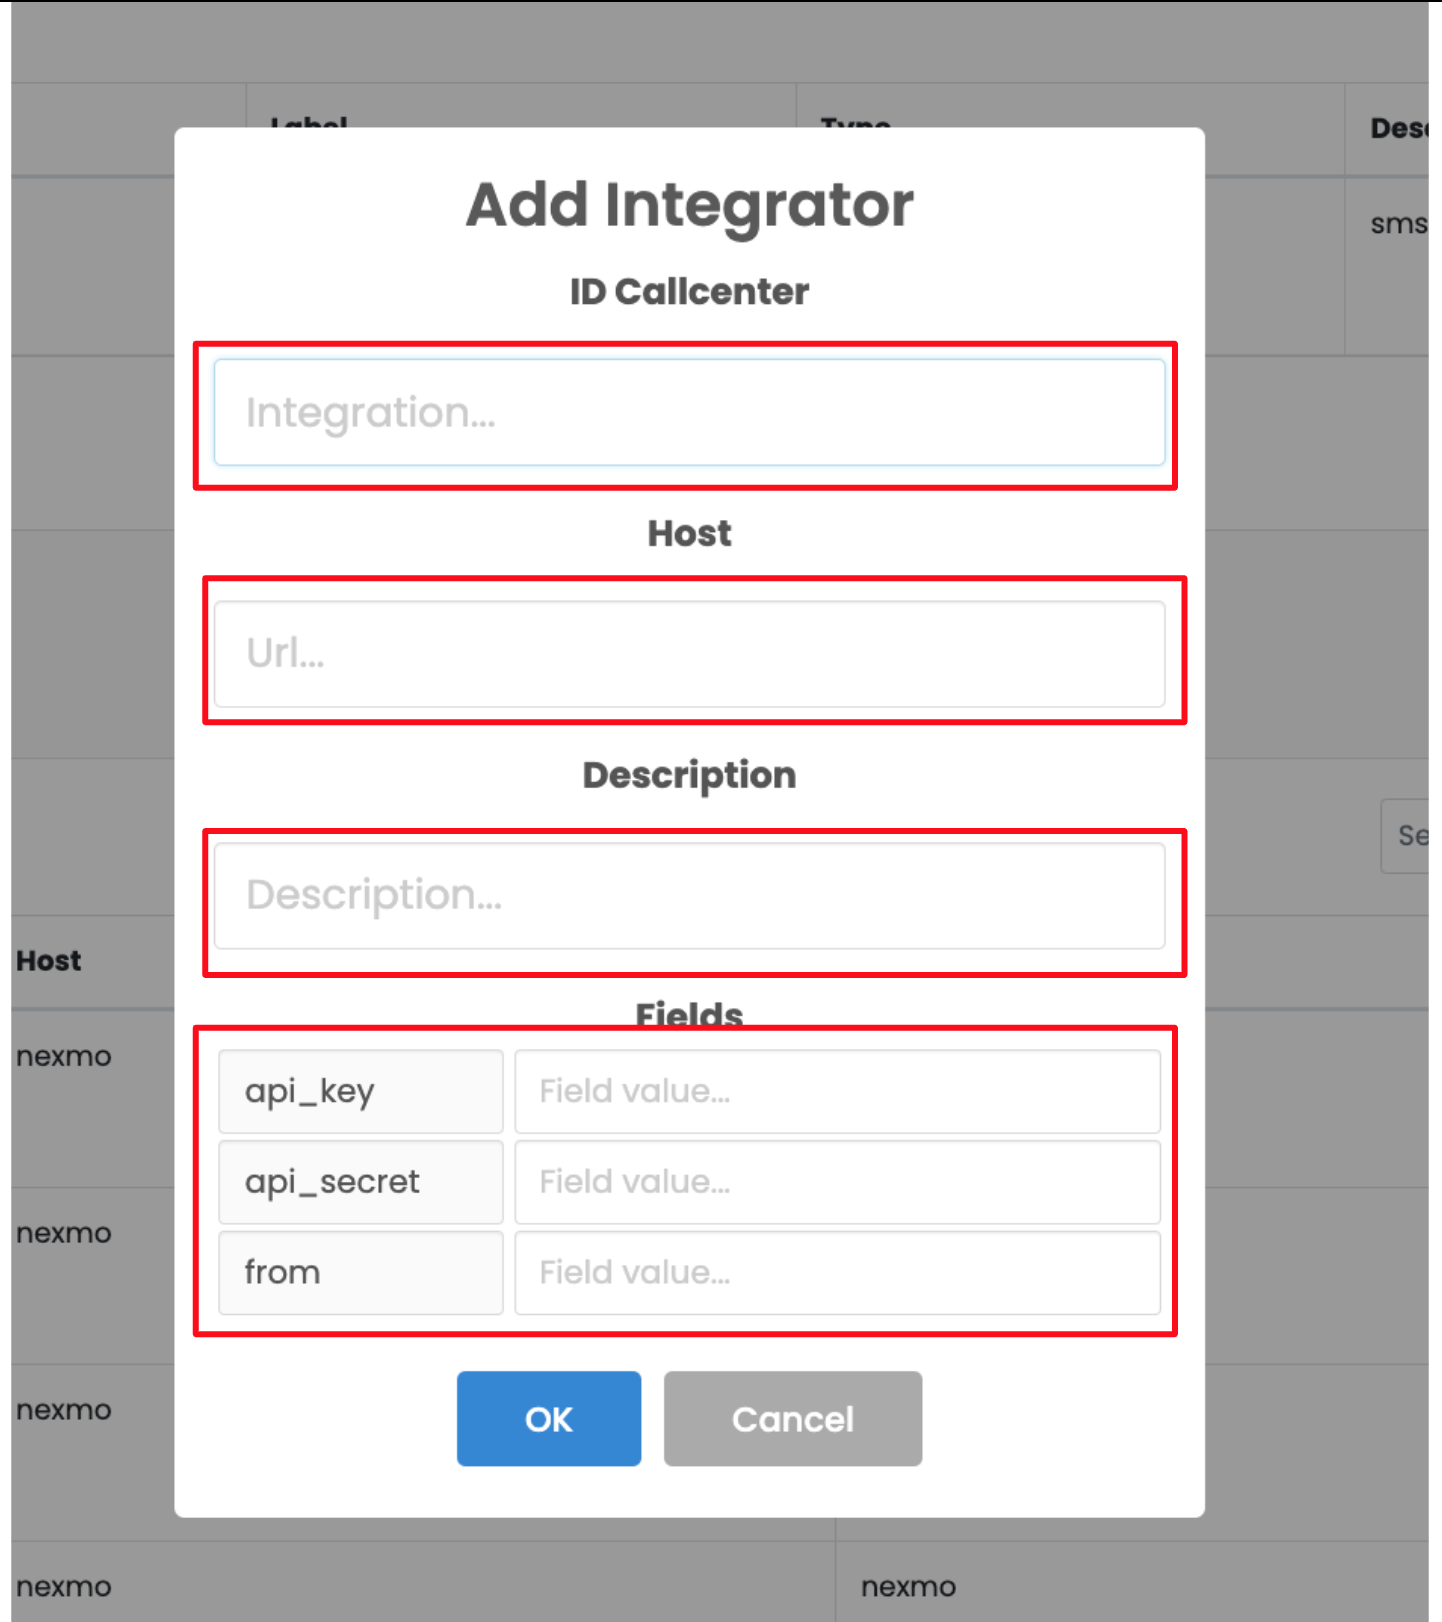Click the Host column header
This screenshot has height=1622, width=1442.
click(x=49, y=961)
